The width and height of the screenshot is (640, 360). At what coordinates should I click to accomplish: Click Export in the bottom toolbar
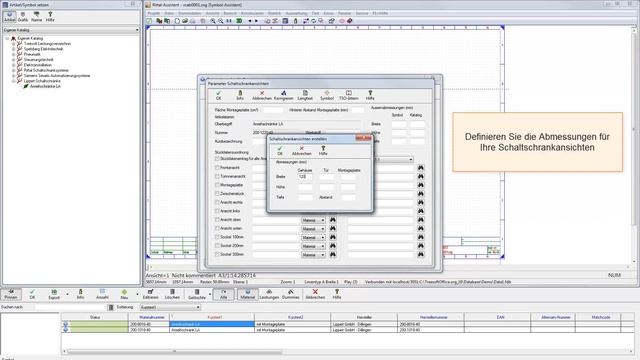click(x=54, y=294)
